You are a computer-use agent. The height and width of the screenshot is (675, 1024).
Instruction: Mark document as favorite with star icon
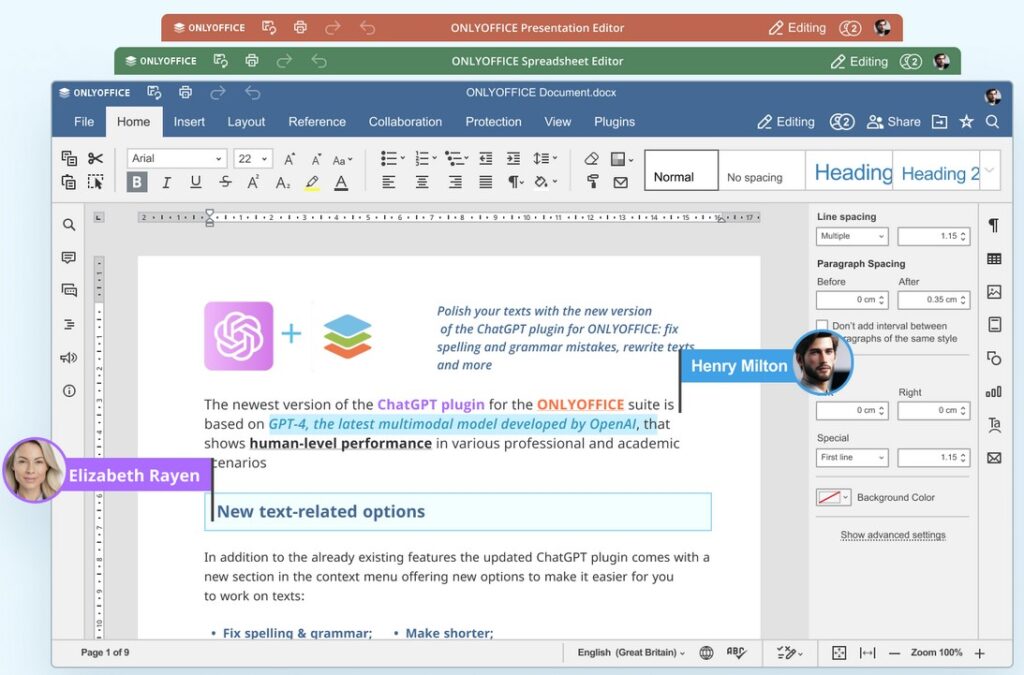967,121
